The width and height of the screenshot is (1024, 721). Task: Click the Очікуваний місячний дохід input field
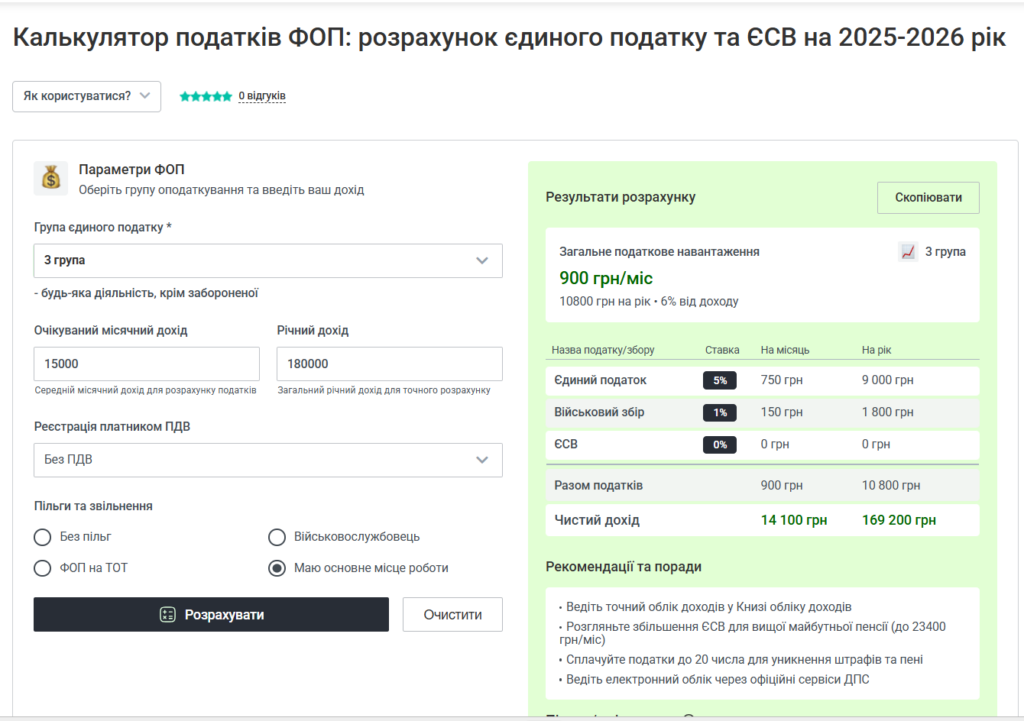tap(147, 364)
